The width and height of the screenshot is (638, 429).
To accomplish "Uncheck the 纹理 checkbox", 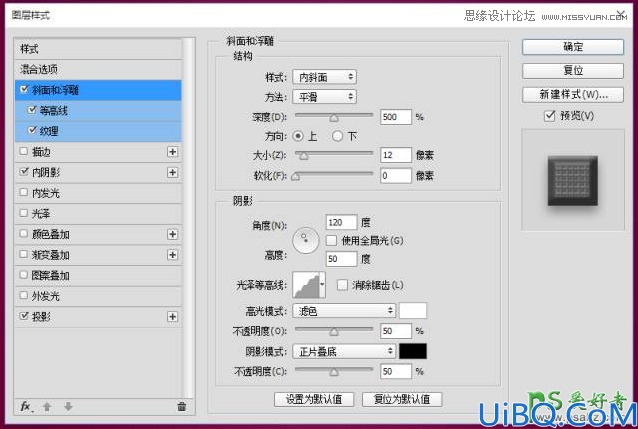I will pos(32,130).
